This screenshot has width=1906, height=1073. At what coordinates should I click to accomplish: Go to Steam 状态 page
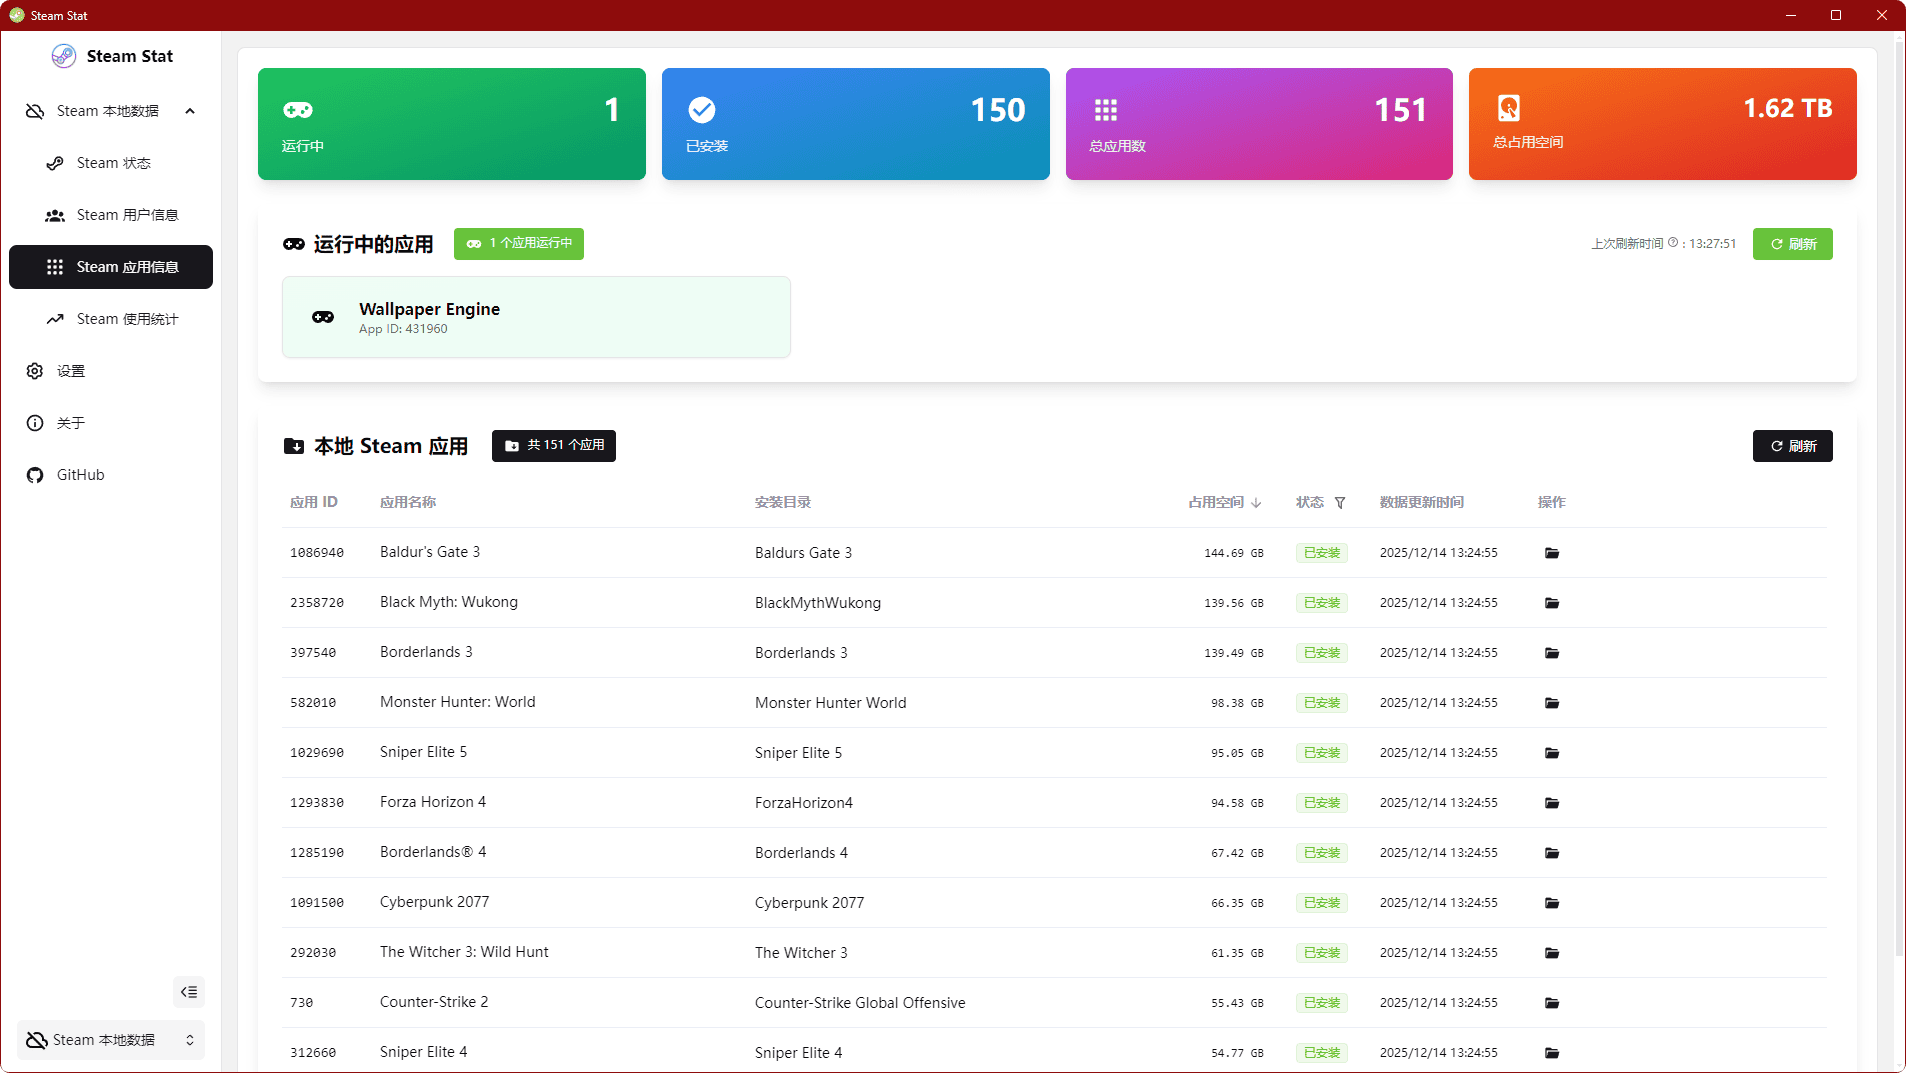(x=113, y=163)
